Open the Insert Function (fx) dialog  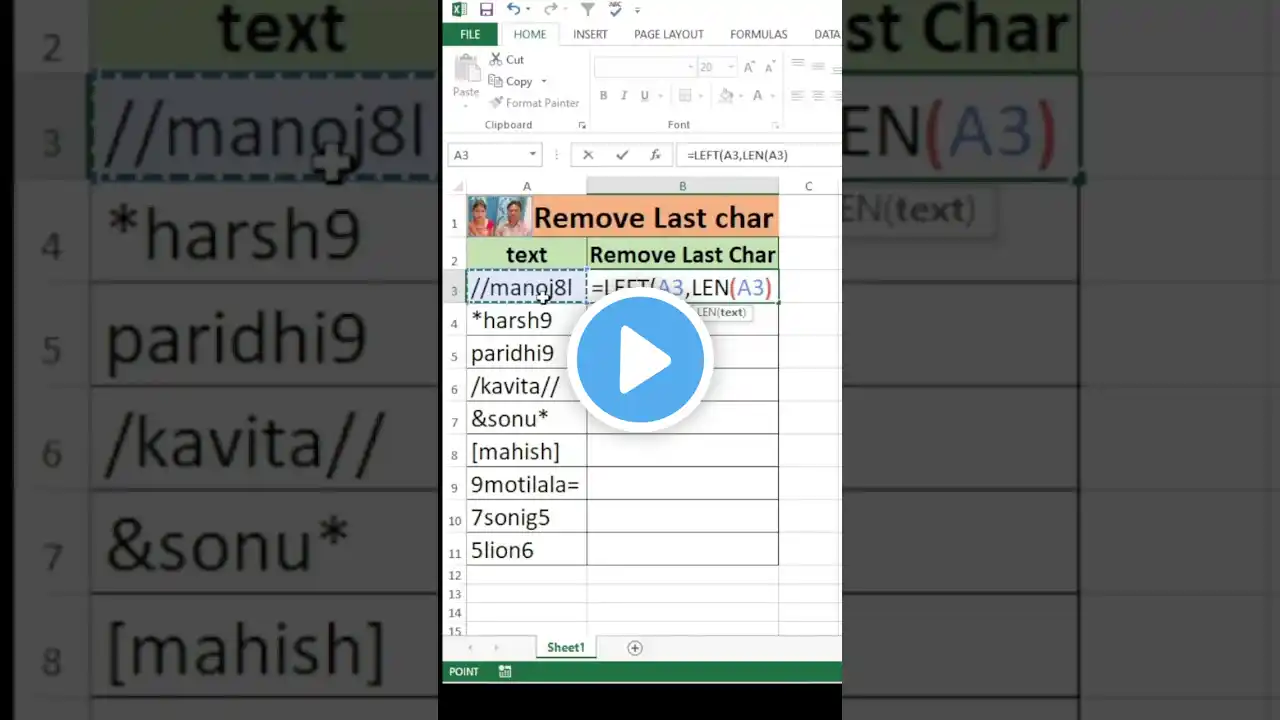(x=655, y=155)
